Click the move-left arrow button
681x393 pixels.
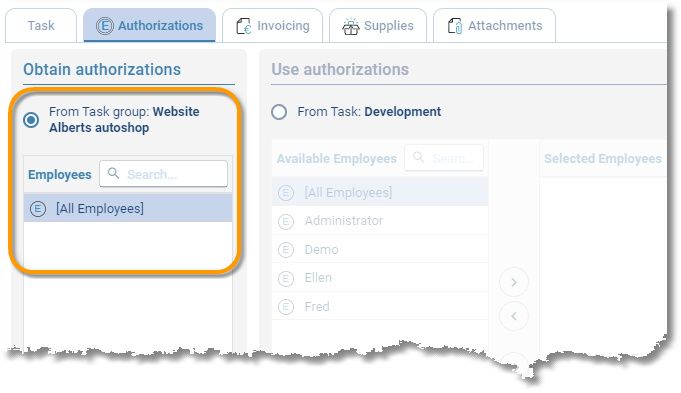tap(514, 316)
